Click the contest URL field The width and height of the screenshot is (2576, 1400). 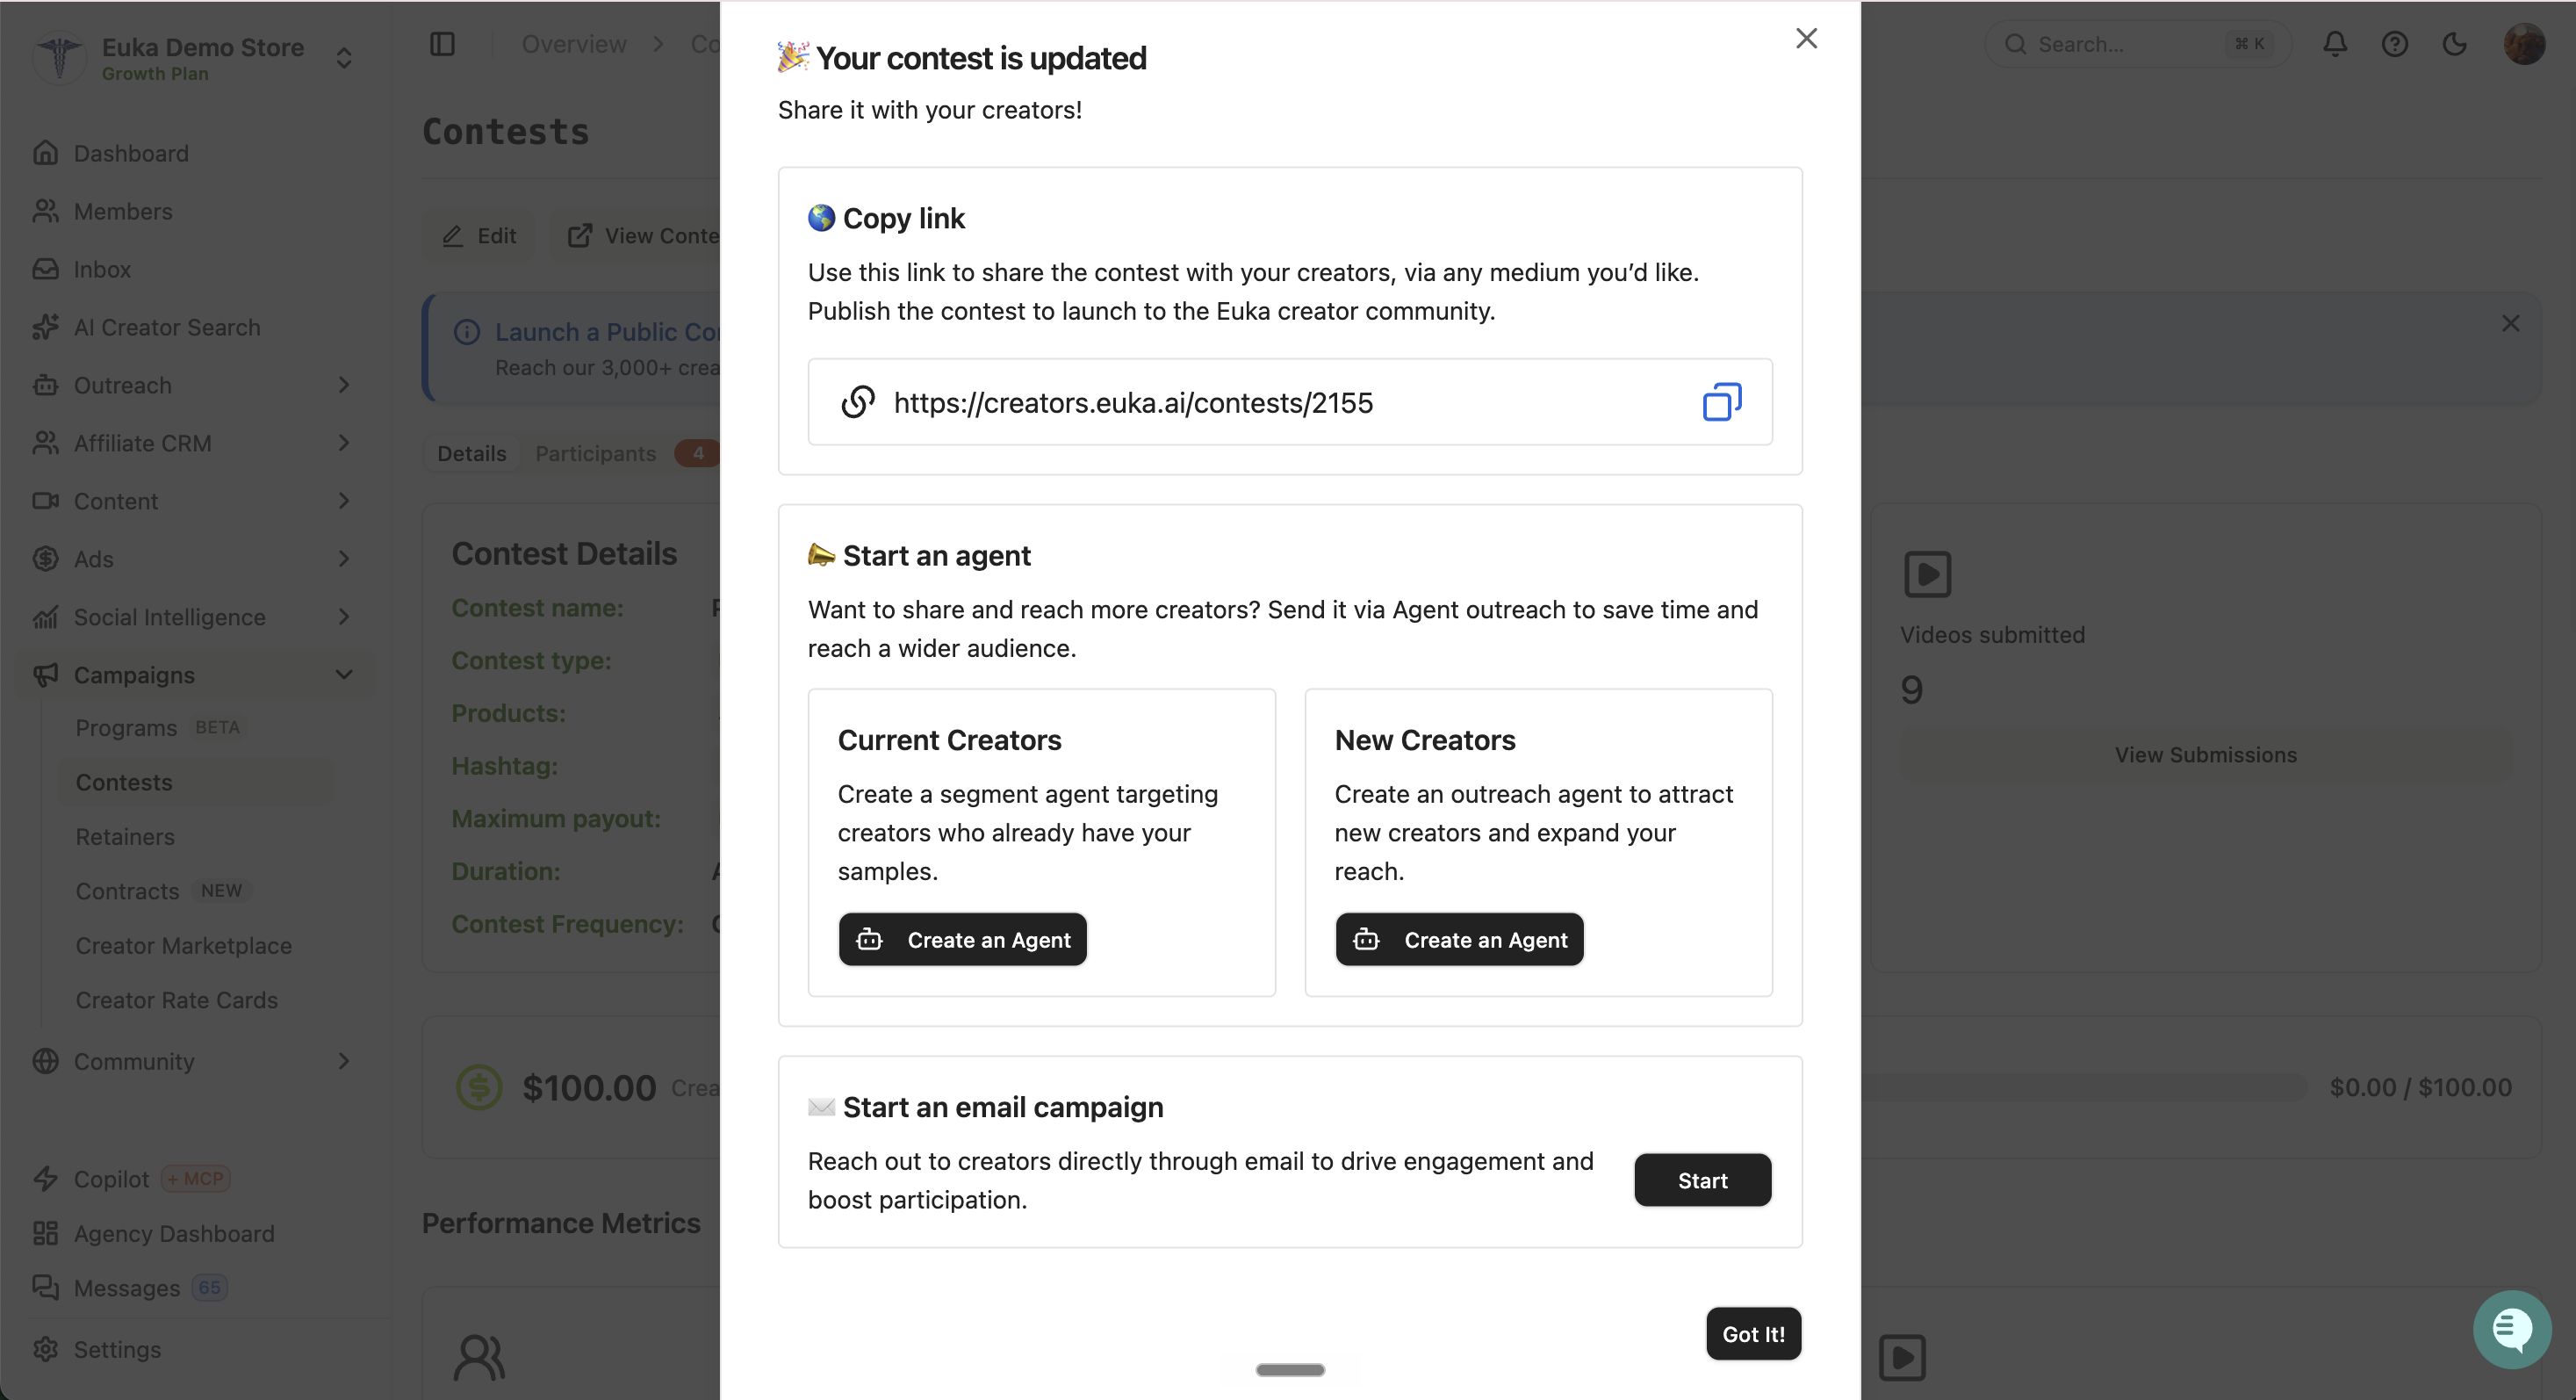1290,402
